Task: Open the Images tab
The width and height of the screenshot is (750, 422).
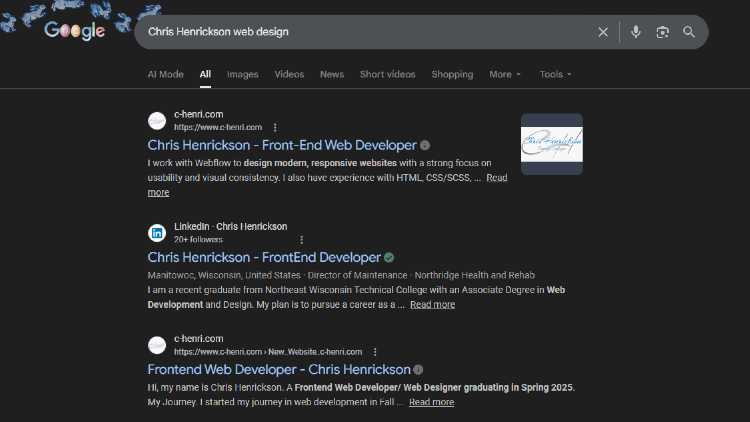Action: click(243, 74)
